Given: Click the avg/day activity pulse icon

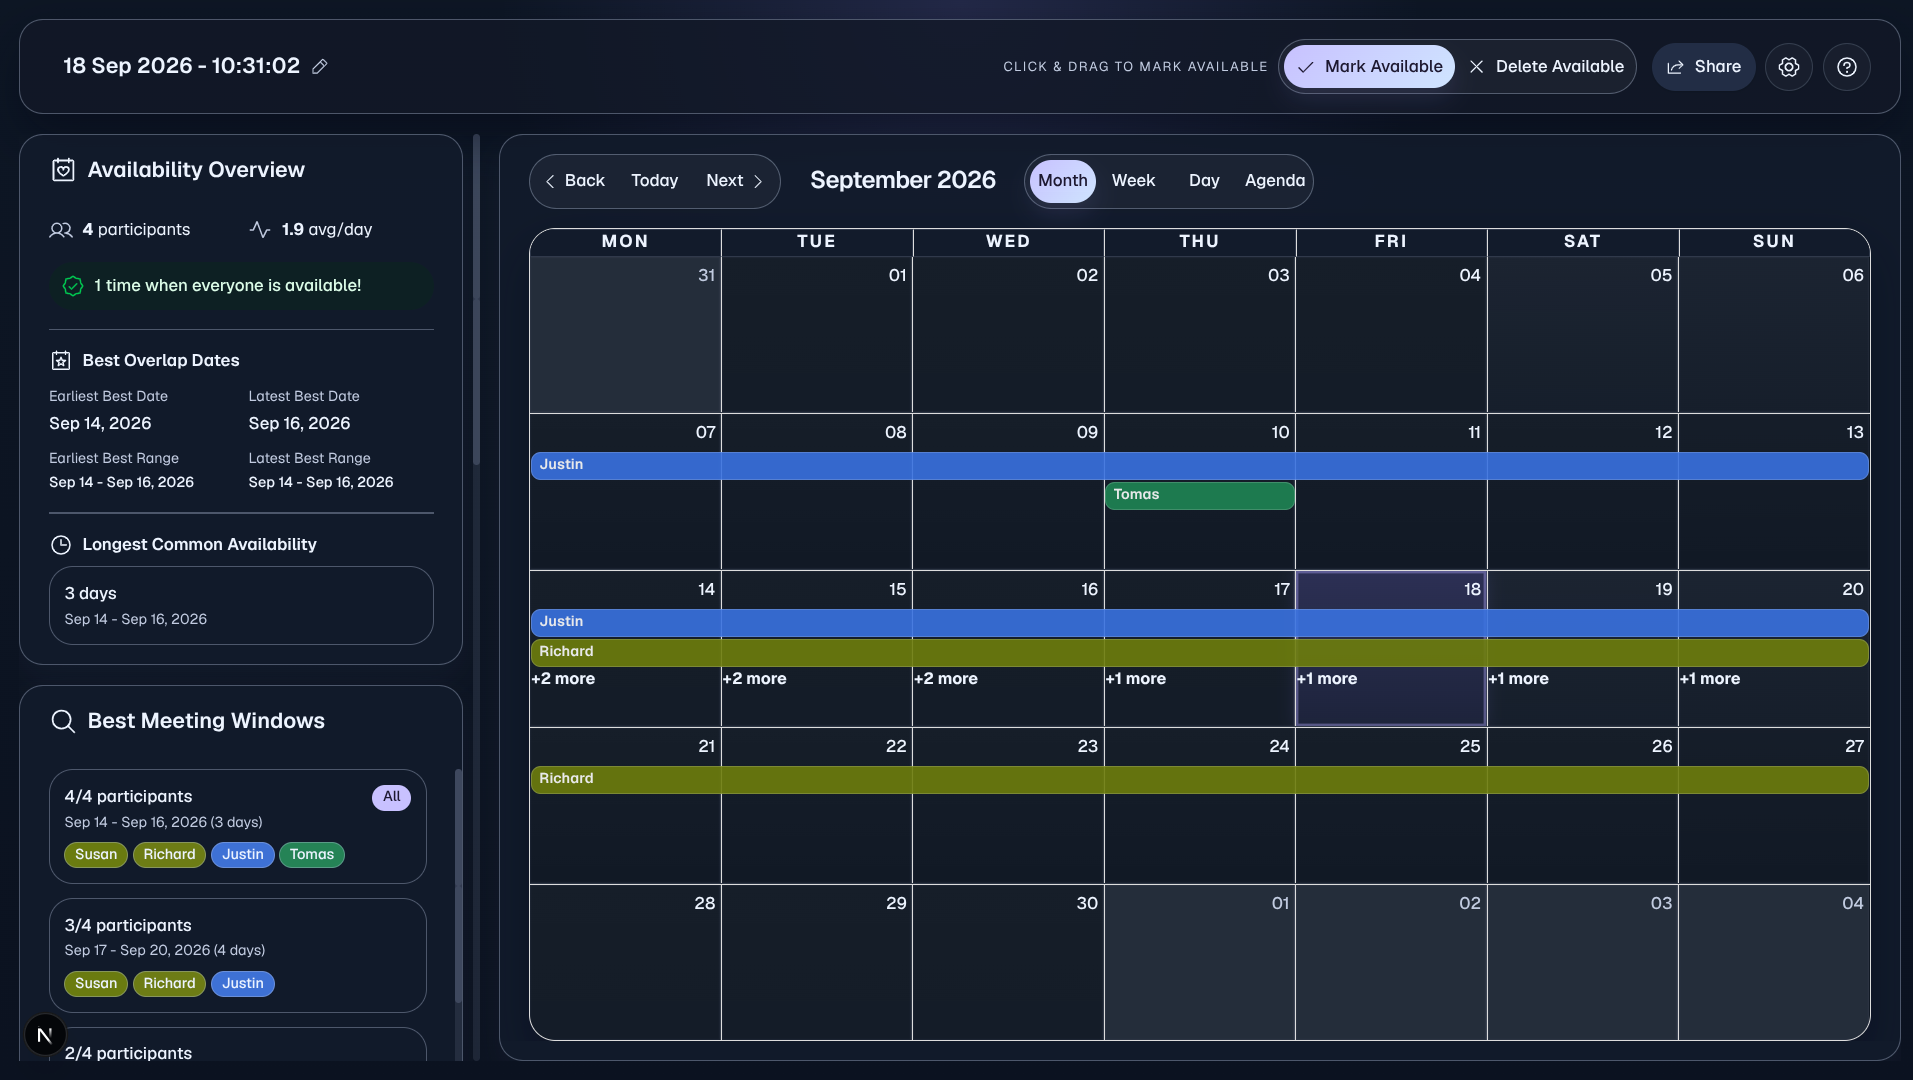Looking at the screenshot, I should click(260, 230).
